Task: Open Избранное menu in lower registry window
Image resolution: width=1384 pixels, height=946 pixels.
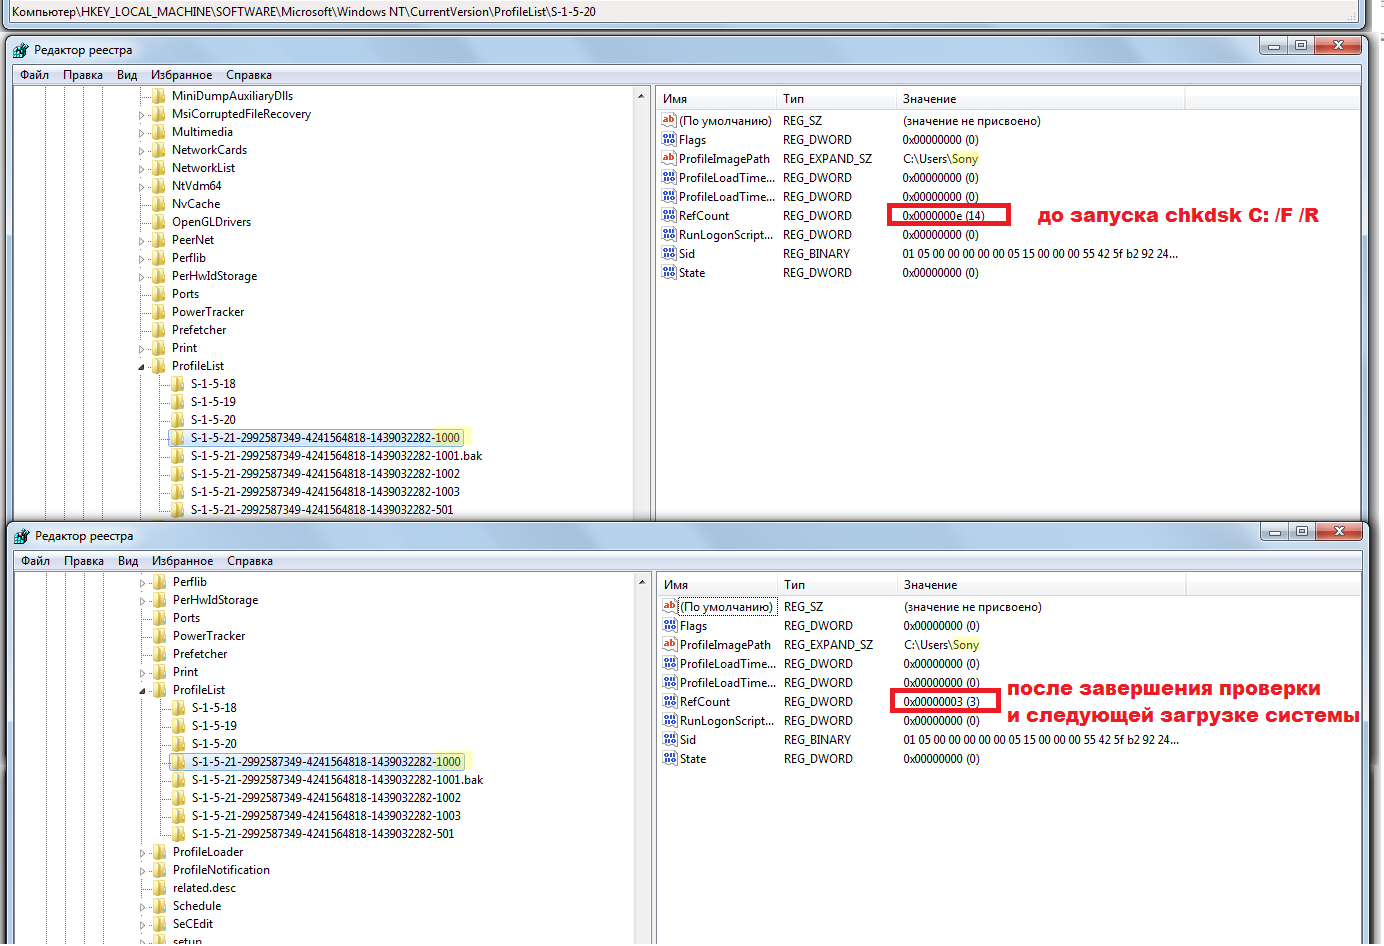Action: pos(182,561)
